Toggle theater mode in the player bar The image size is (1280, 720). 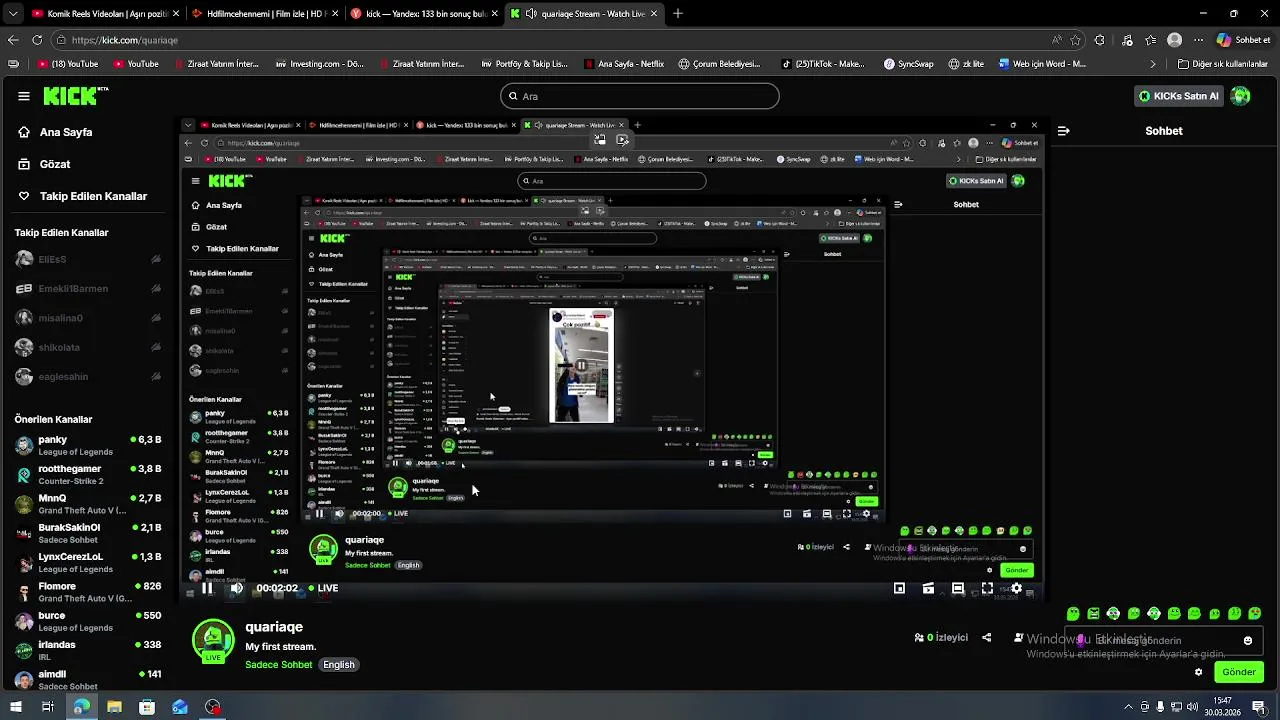(958, 588)
